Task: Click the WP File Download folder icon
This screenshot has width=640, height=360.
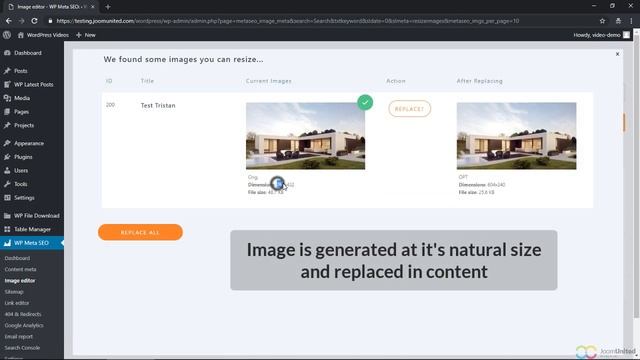Action: point(7,216)
